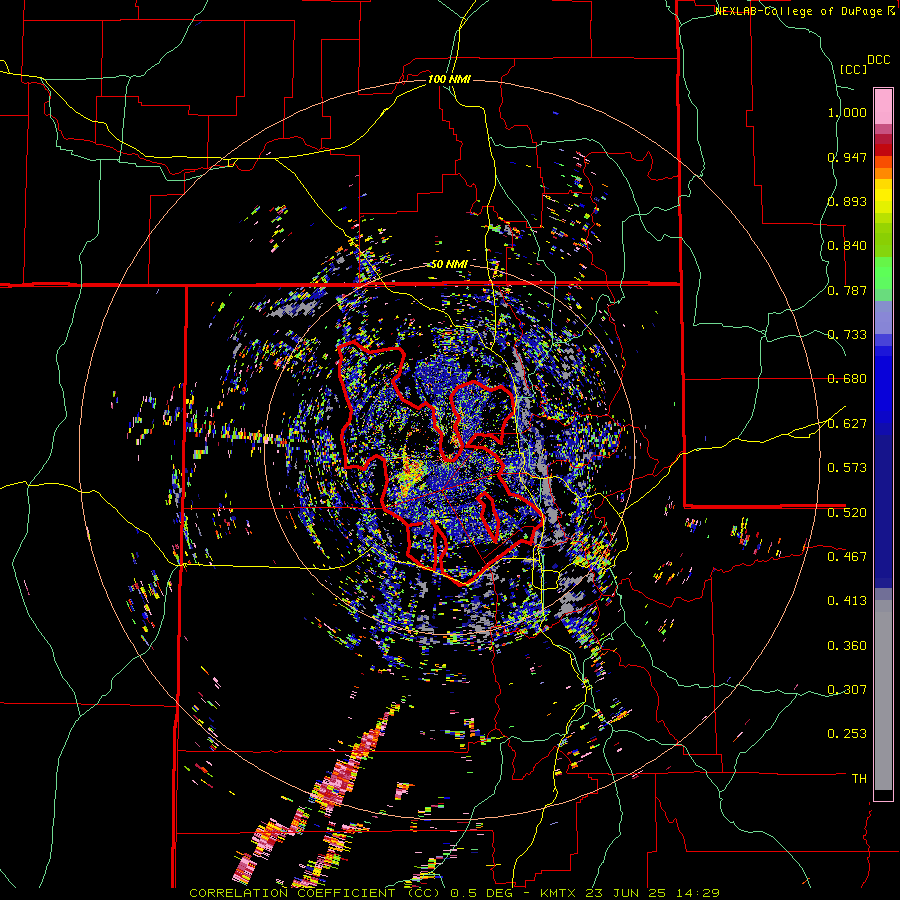Select the 0.627 legend value
The image size is (900, 900).
[847, 424]
